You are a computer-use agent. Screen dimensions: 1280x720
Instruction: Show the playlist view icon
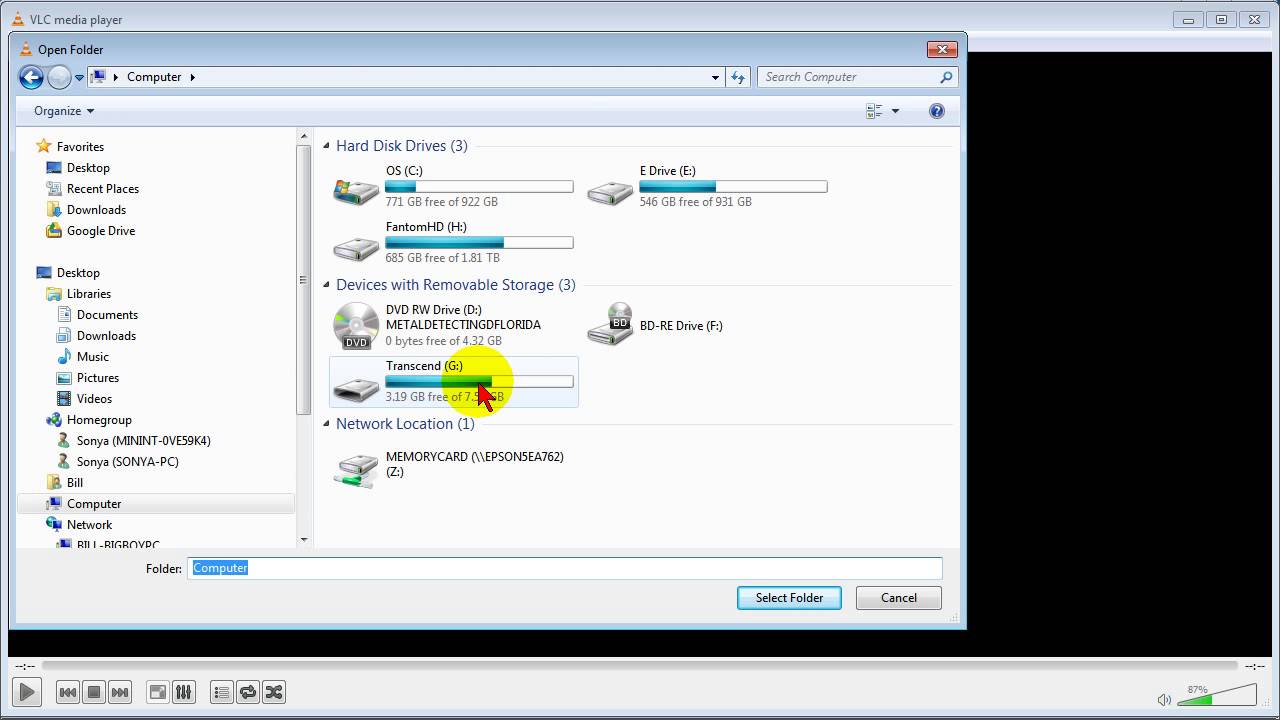[221, 691]
